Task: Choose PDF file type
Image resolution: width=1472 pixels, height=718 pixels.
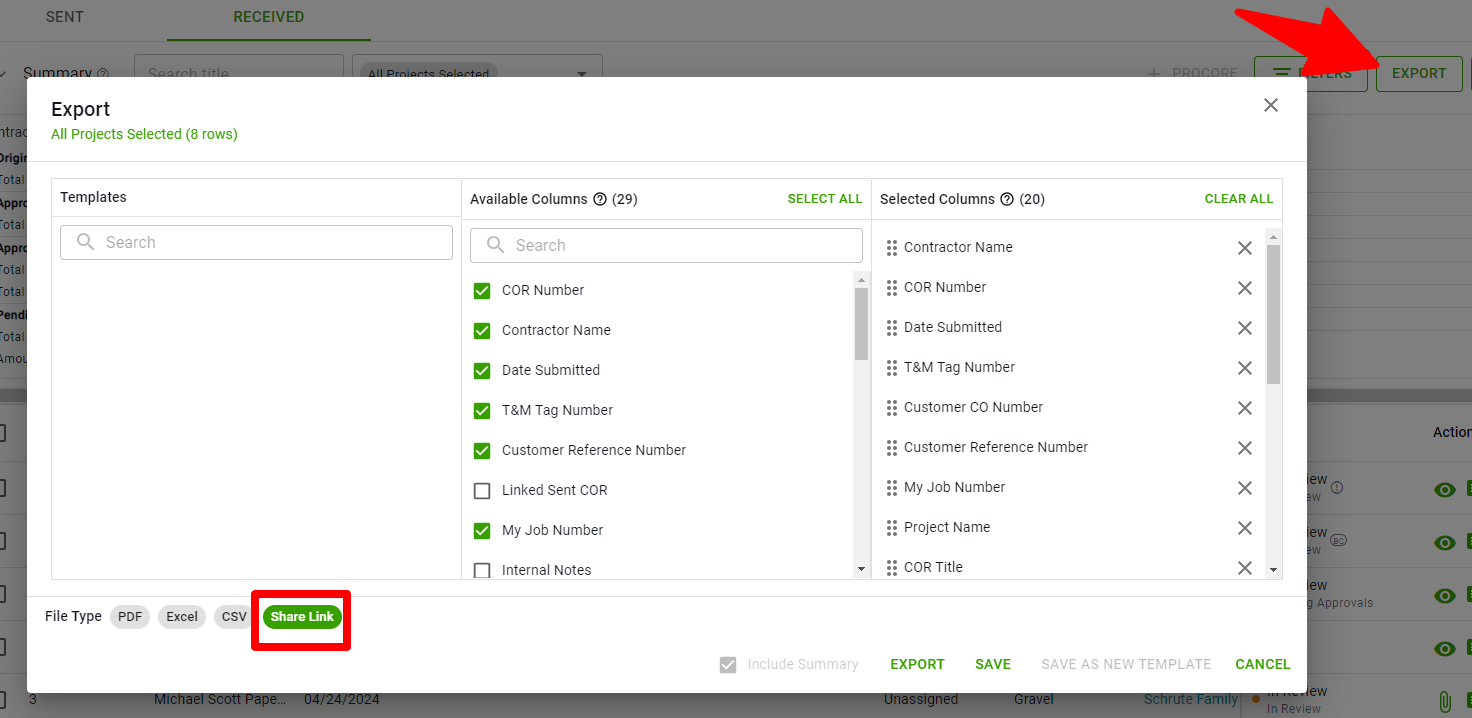Action: click(130, 617)
